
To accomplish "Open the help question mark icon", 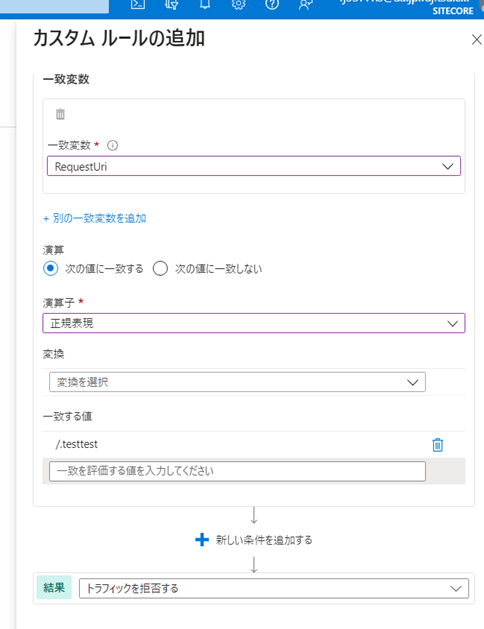I will tap(272, 4).
